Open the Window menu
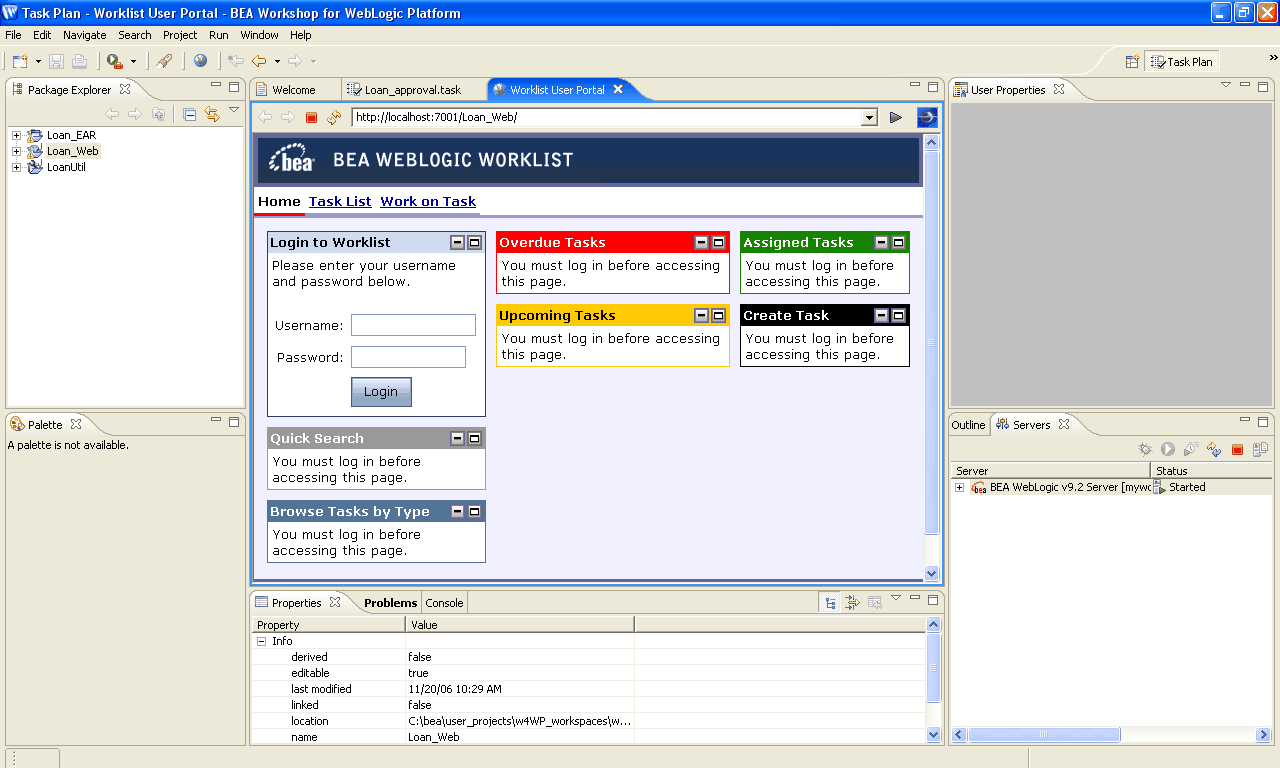 [260, 35]
